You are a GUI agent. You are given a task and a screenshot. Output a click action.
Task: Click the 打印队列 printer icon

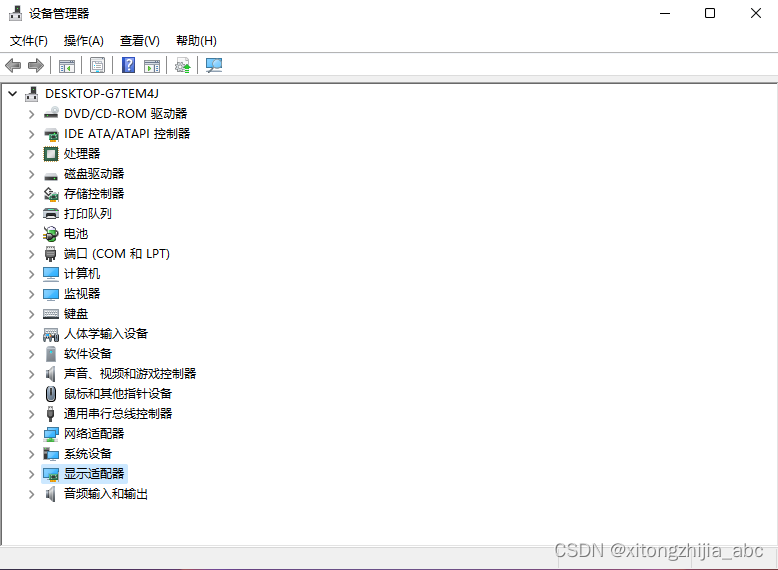(x=51, y=214)
